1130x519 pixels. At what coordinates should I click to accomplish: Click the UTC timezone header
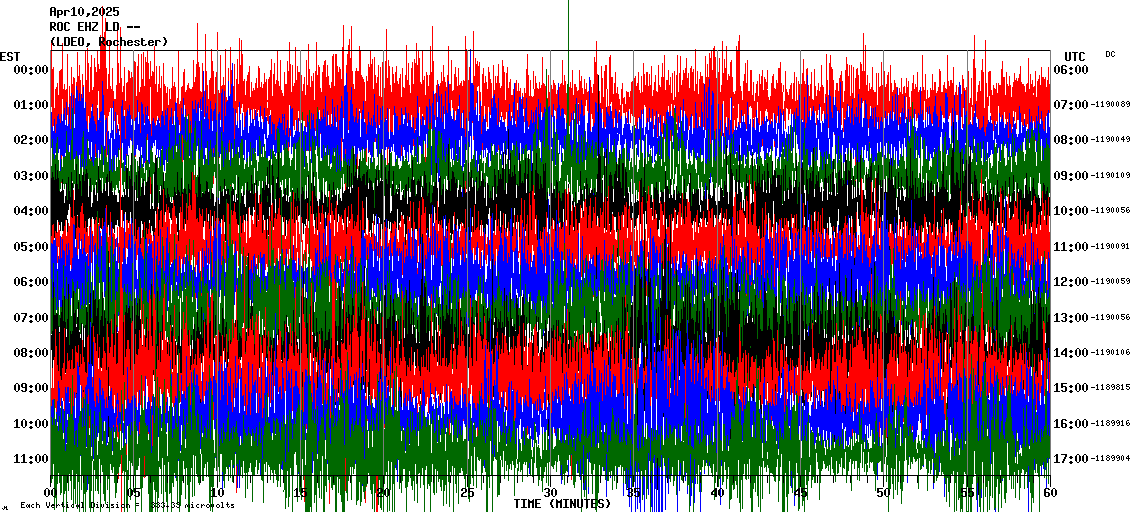[x=1075, y=56]
